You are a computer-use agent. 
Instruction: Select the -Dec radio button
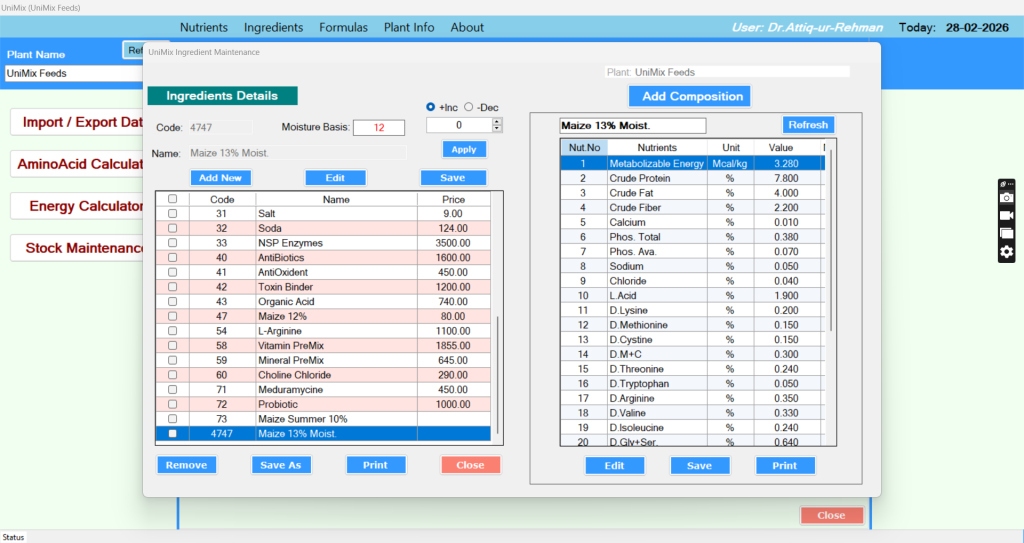point(469,107)
